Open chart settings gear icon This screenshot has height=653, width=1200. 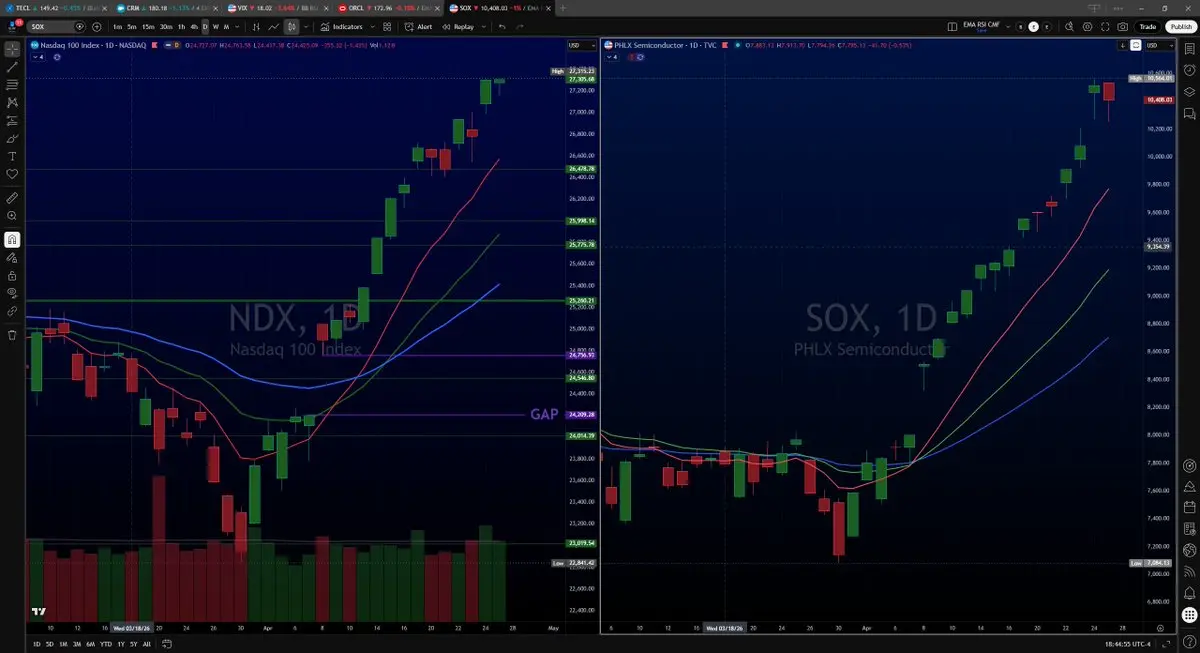1087,26
